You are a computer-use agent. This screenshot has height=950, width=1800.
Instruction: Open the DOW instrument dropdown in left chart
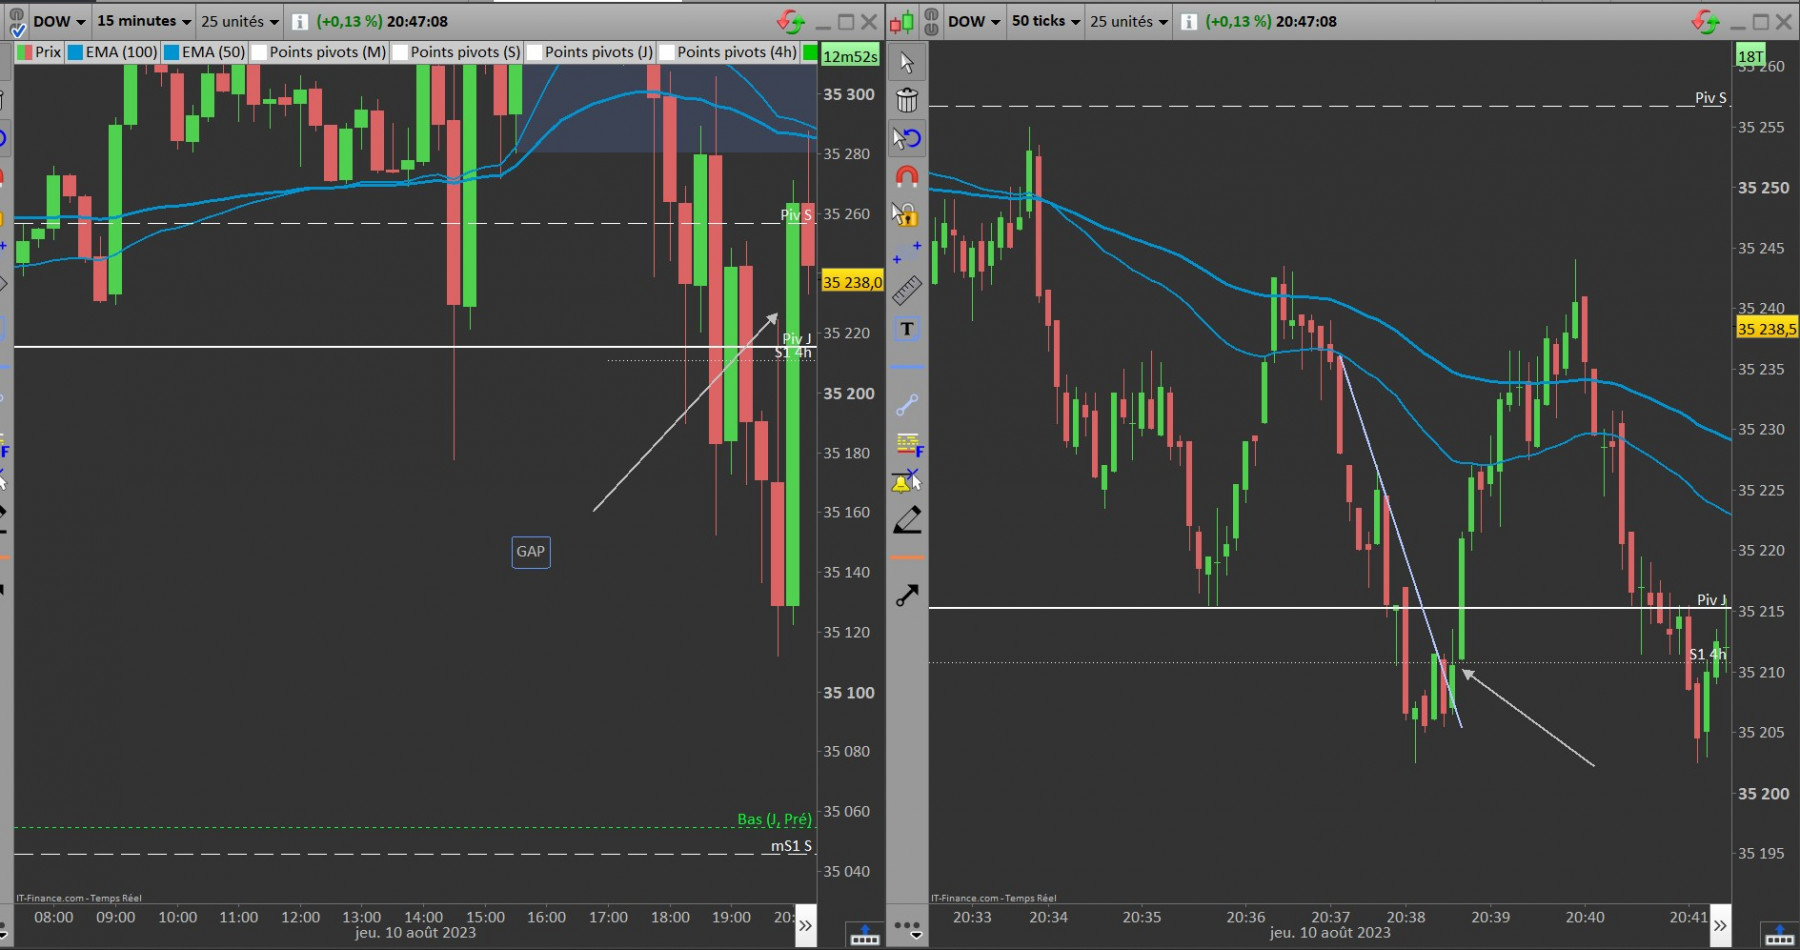pos(59,21)
